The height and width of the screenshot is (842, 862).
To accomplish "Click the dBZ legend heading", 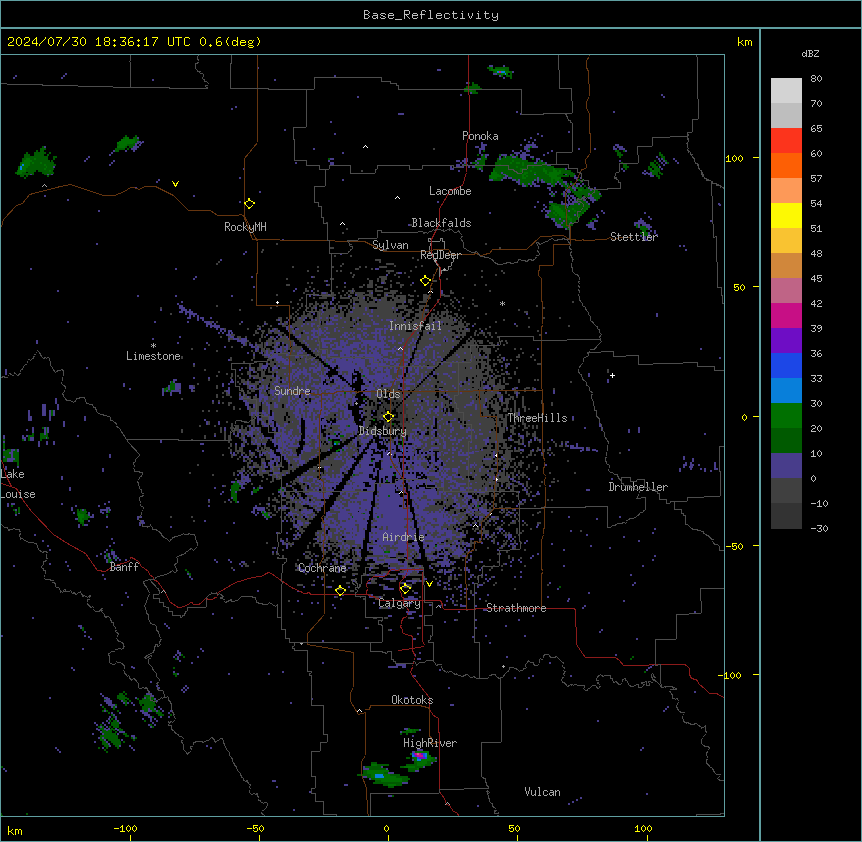I will tap(810, 53).
